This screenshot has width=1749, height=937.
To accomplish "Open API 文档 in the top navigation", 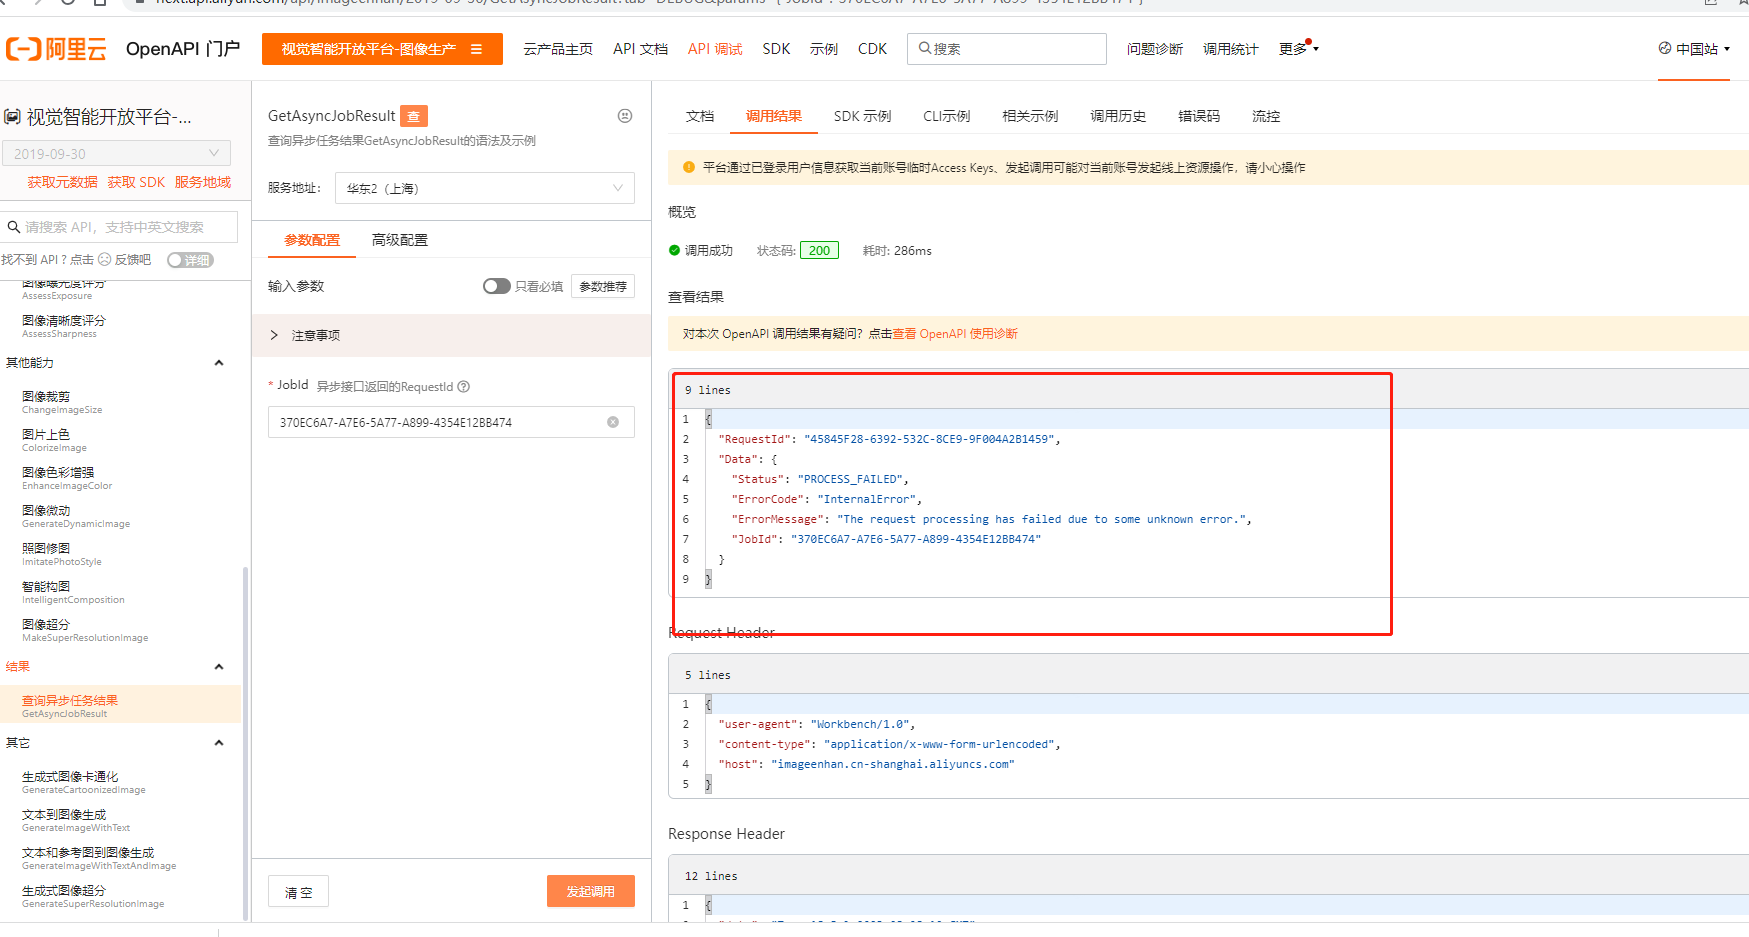I will pyautogui.click(x=640, y=49).
